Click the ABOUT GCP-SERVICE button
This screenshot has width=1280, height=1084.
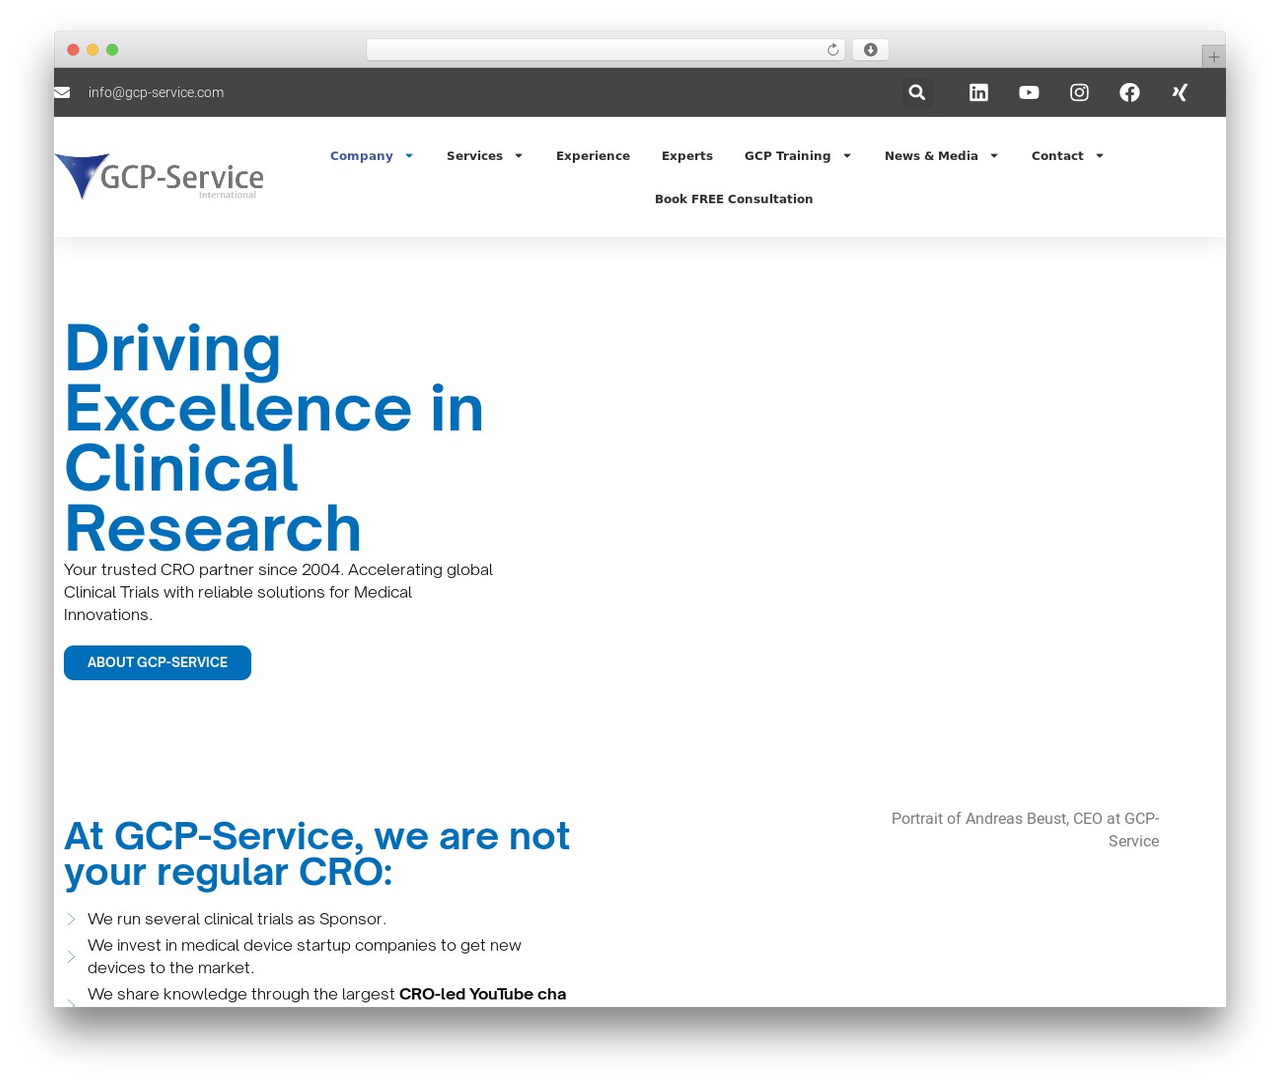[x=157, y=663]
